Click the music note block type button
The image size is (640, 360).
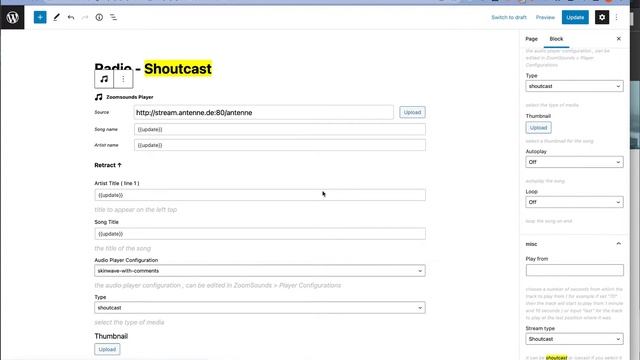pyautogui.click(x=104, y=79)
